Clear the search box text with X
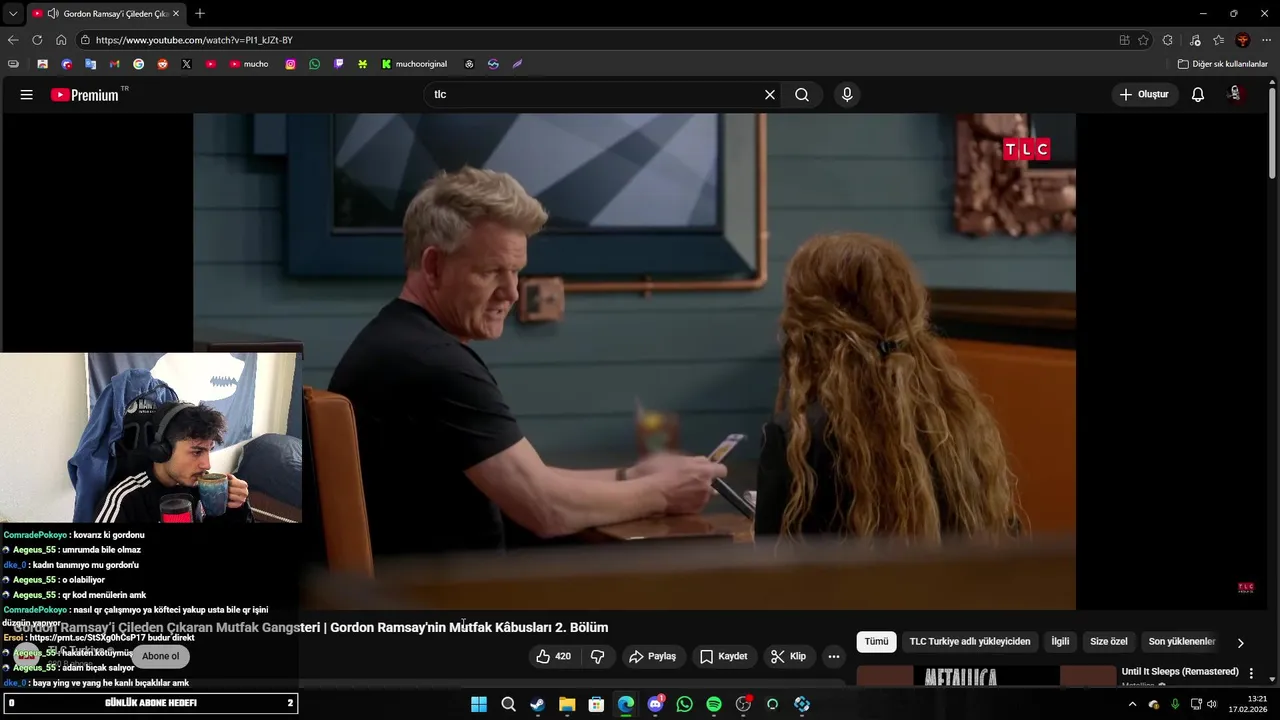Viewport: 1280px width, 720px height. pyautogui.click(x=770, y=95)
